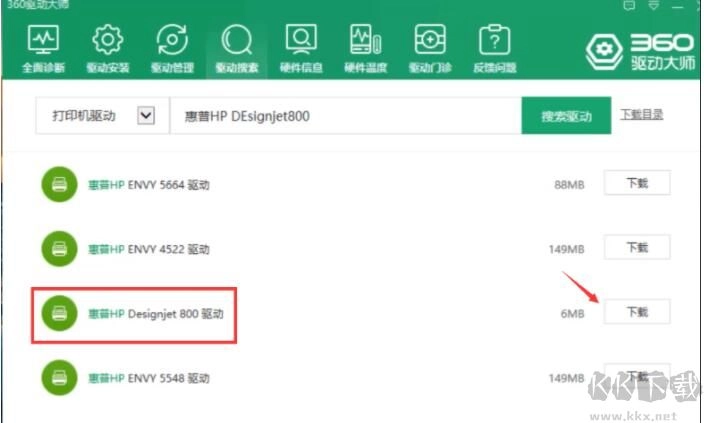The height and width of the screenshot is (423, 704).
Task: Select 惠普HP Designjet 800 驱动 entry
Action: (155, 313)
